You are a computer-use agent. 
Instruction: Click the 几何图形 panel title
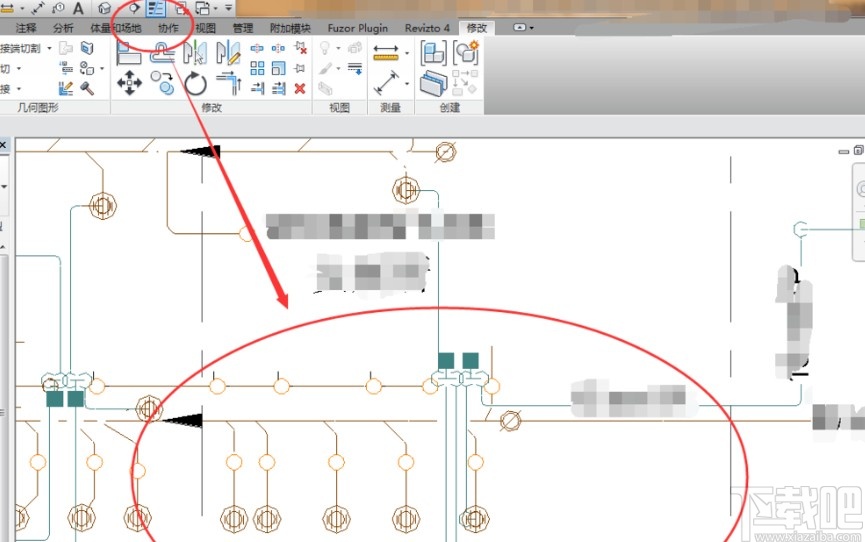point(38,108)
